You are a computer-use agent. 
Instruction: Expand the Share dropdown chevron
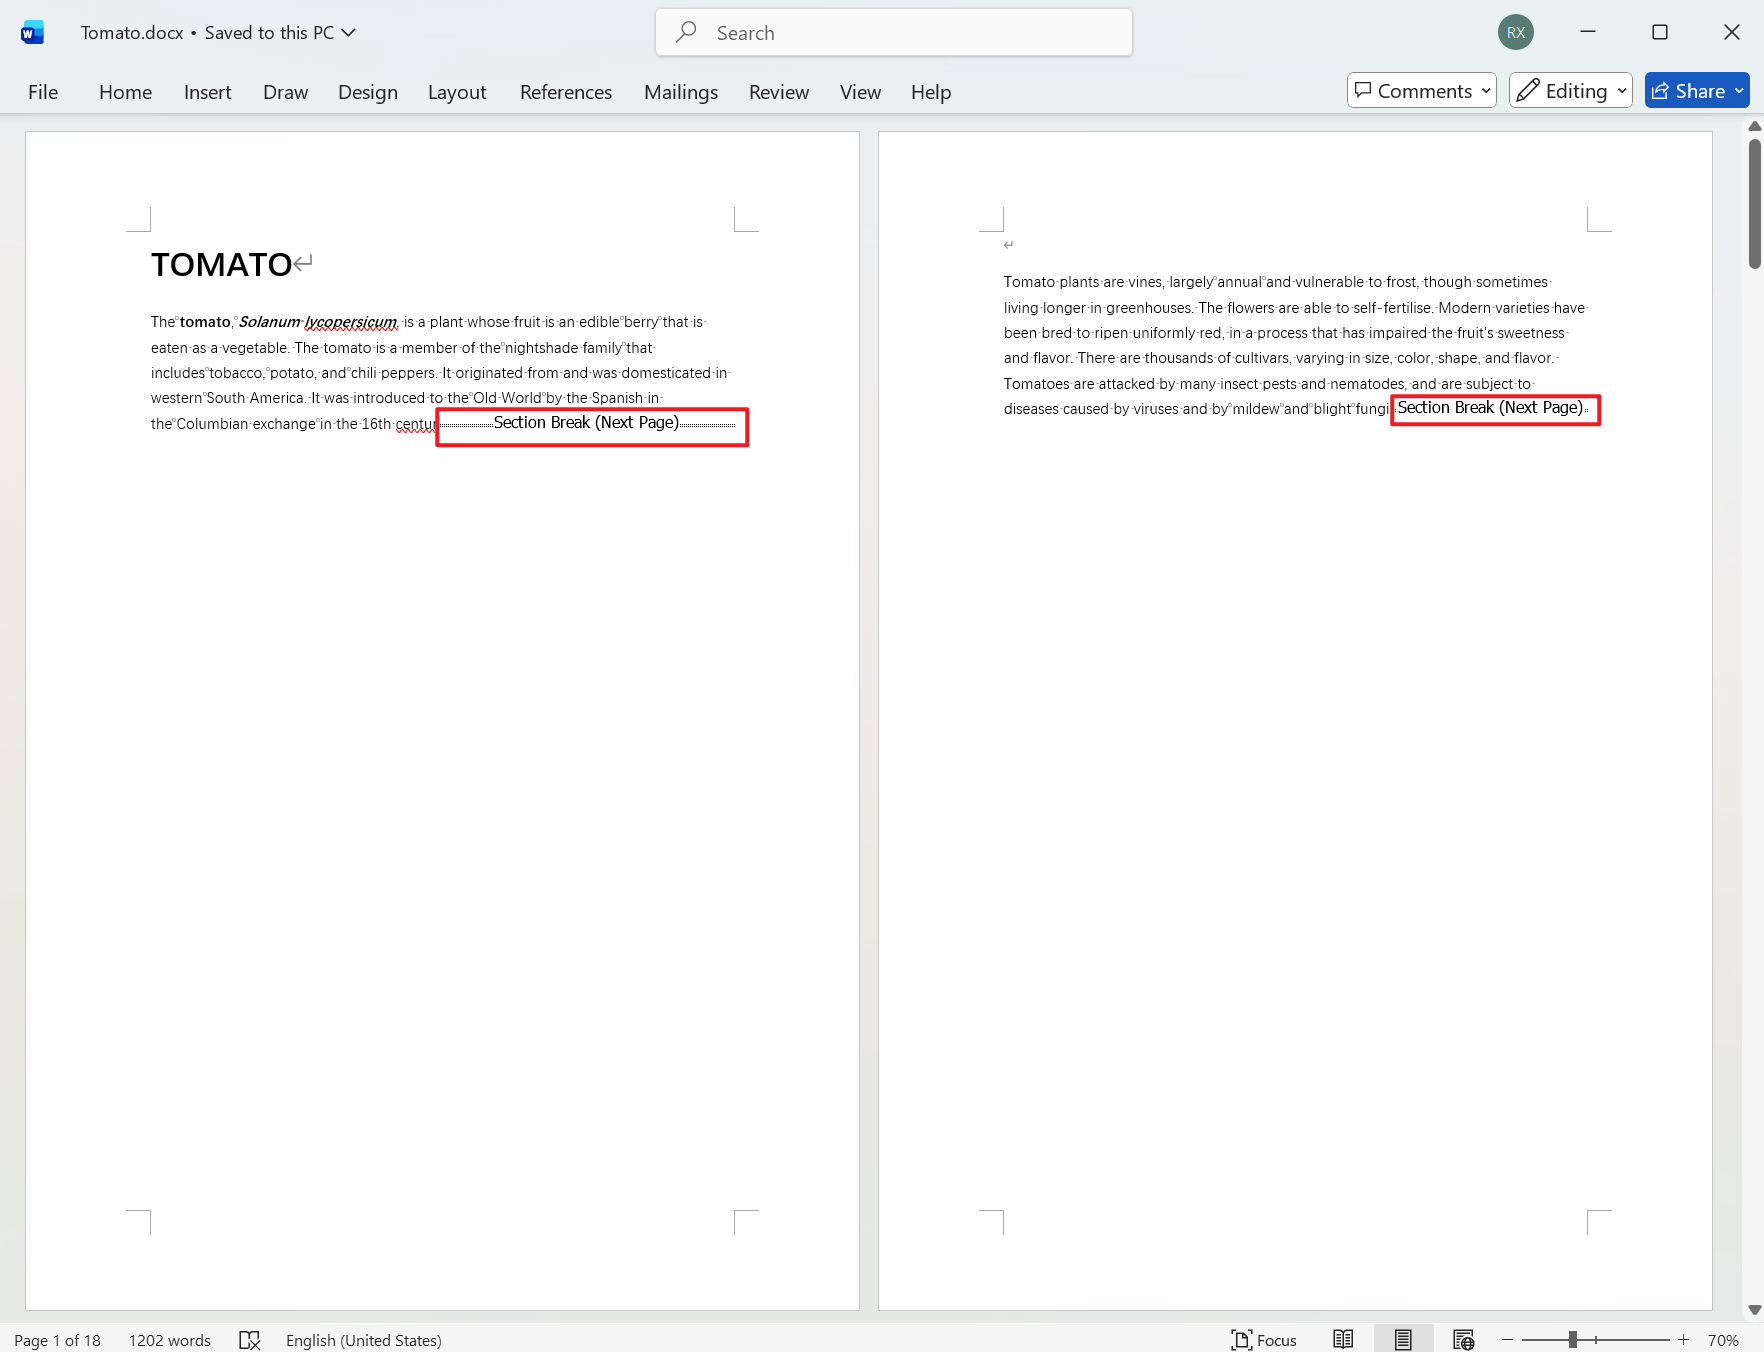[1738, 90]
